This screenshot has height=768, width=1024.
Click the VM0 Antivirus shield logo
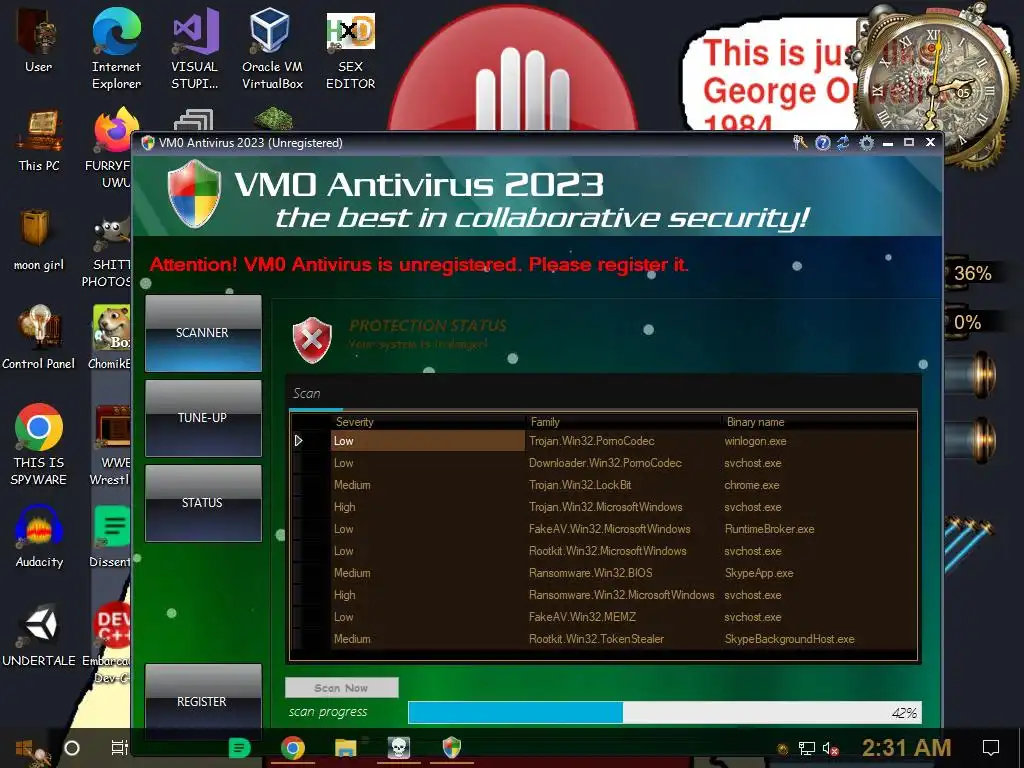pos(194,194)
